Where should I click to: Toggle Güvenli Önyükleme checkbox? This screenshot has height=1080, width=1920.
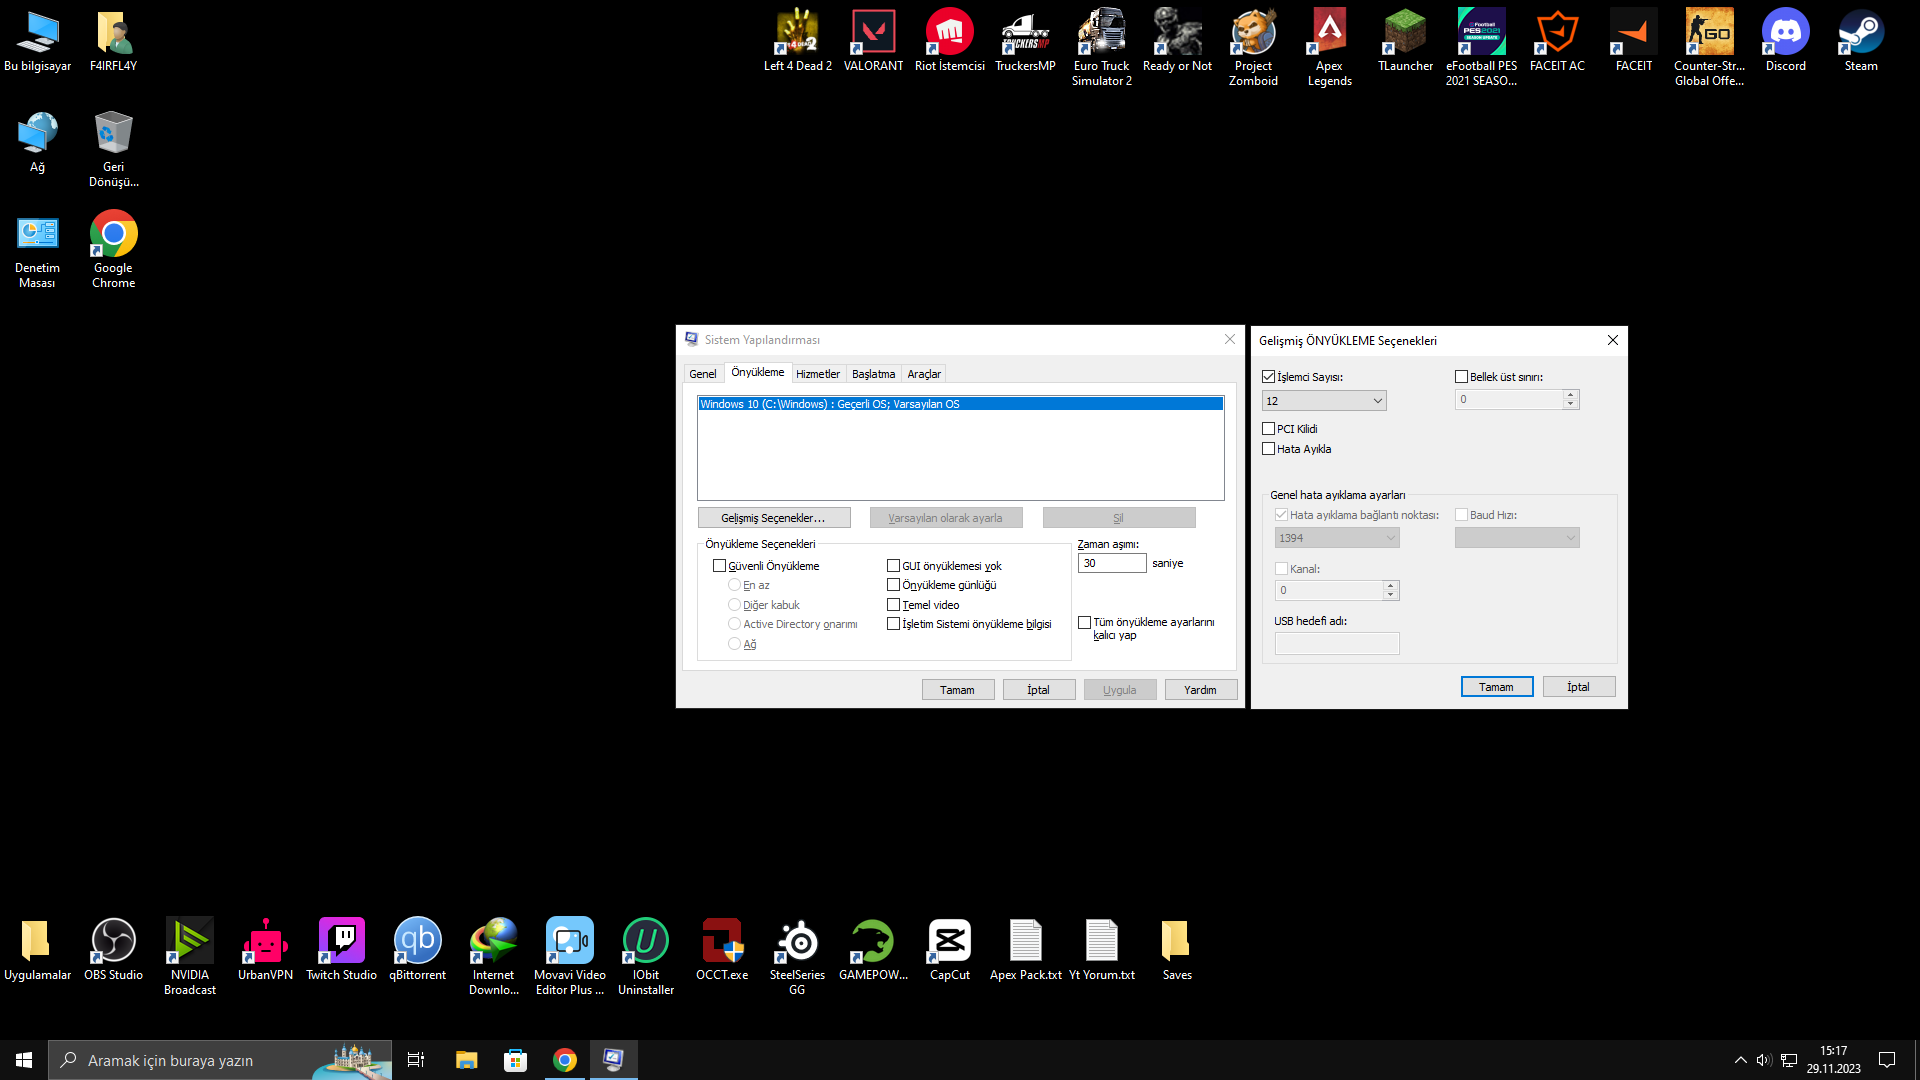[719, 566]
